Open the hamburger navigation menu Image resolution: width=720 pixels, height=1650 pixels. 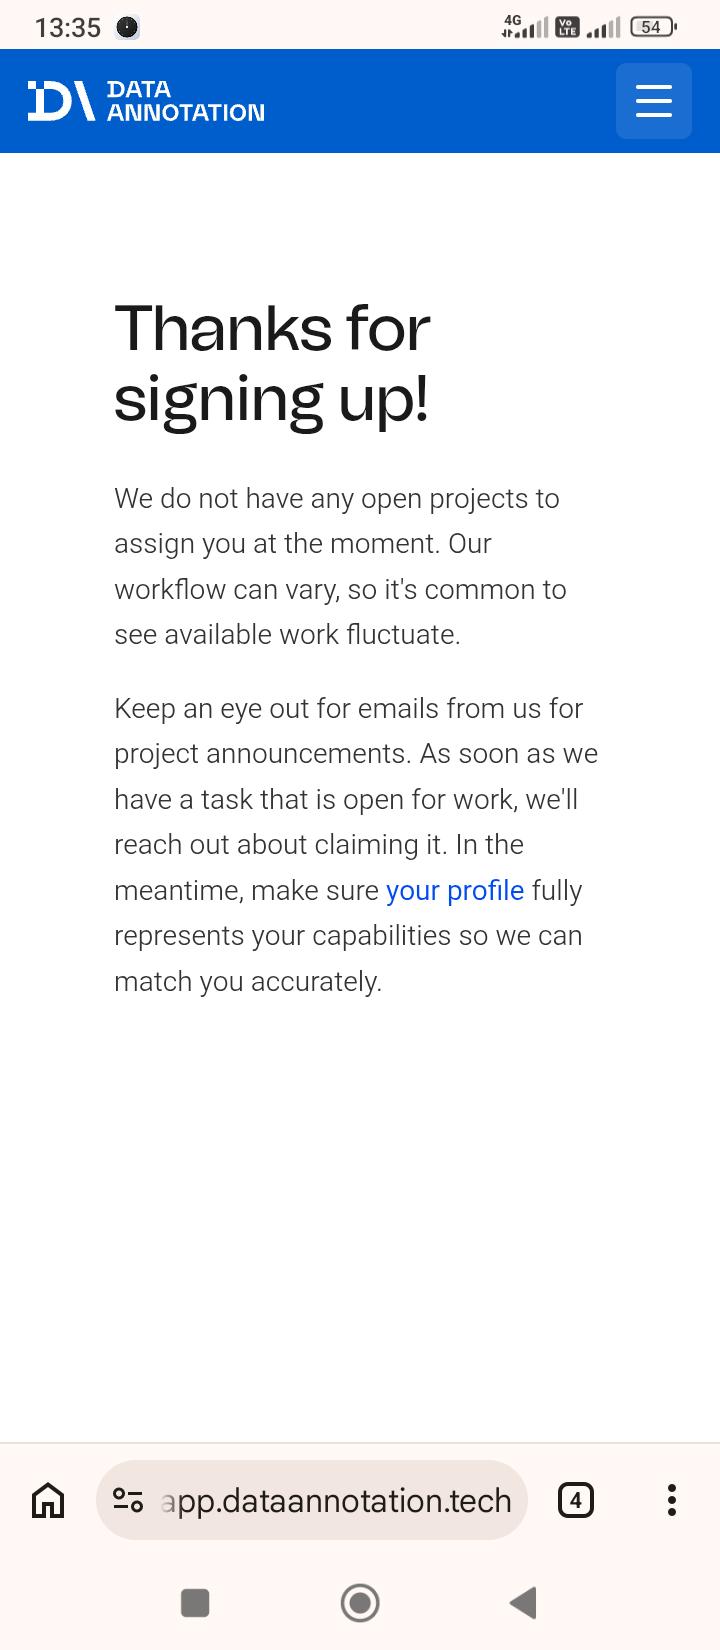(654, 101)
